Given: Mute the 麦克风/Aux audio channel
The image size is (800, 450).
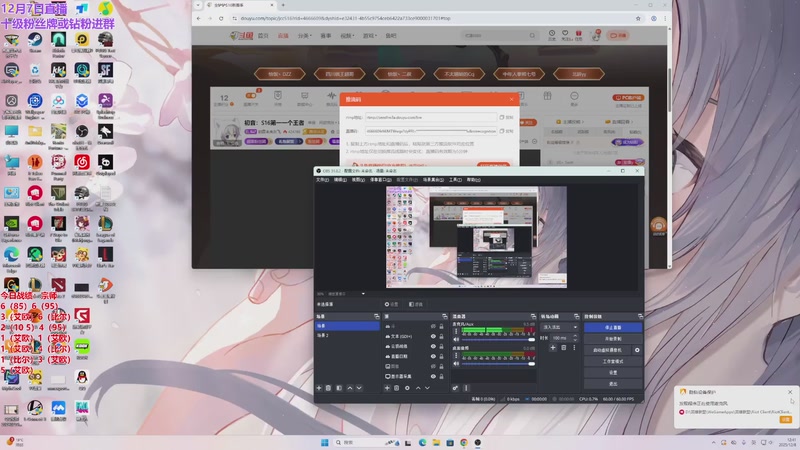Looking at the screenshot, I should pyautogui.click(x=456, y=339).
